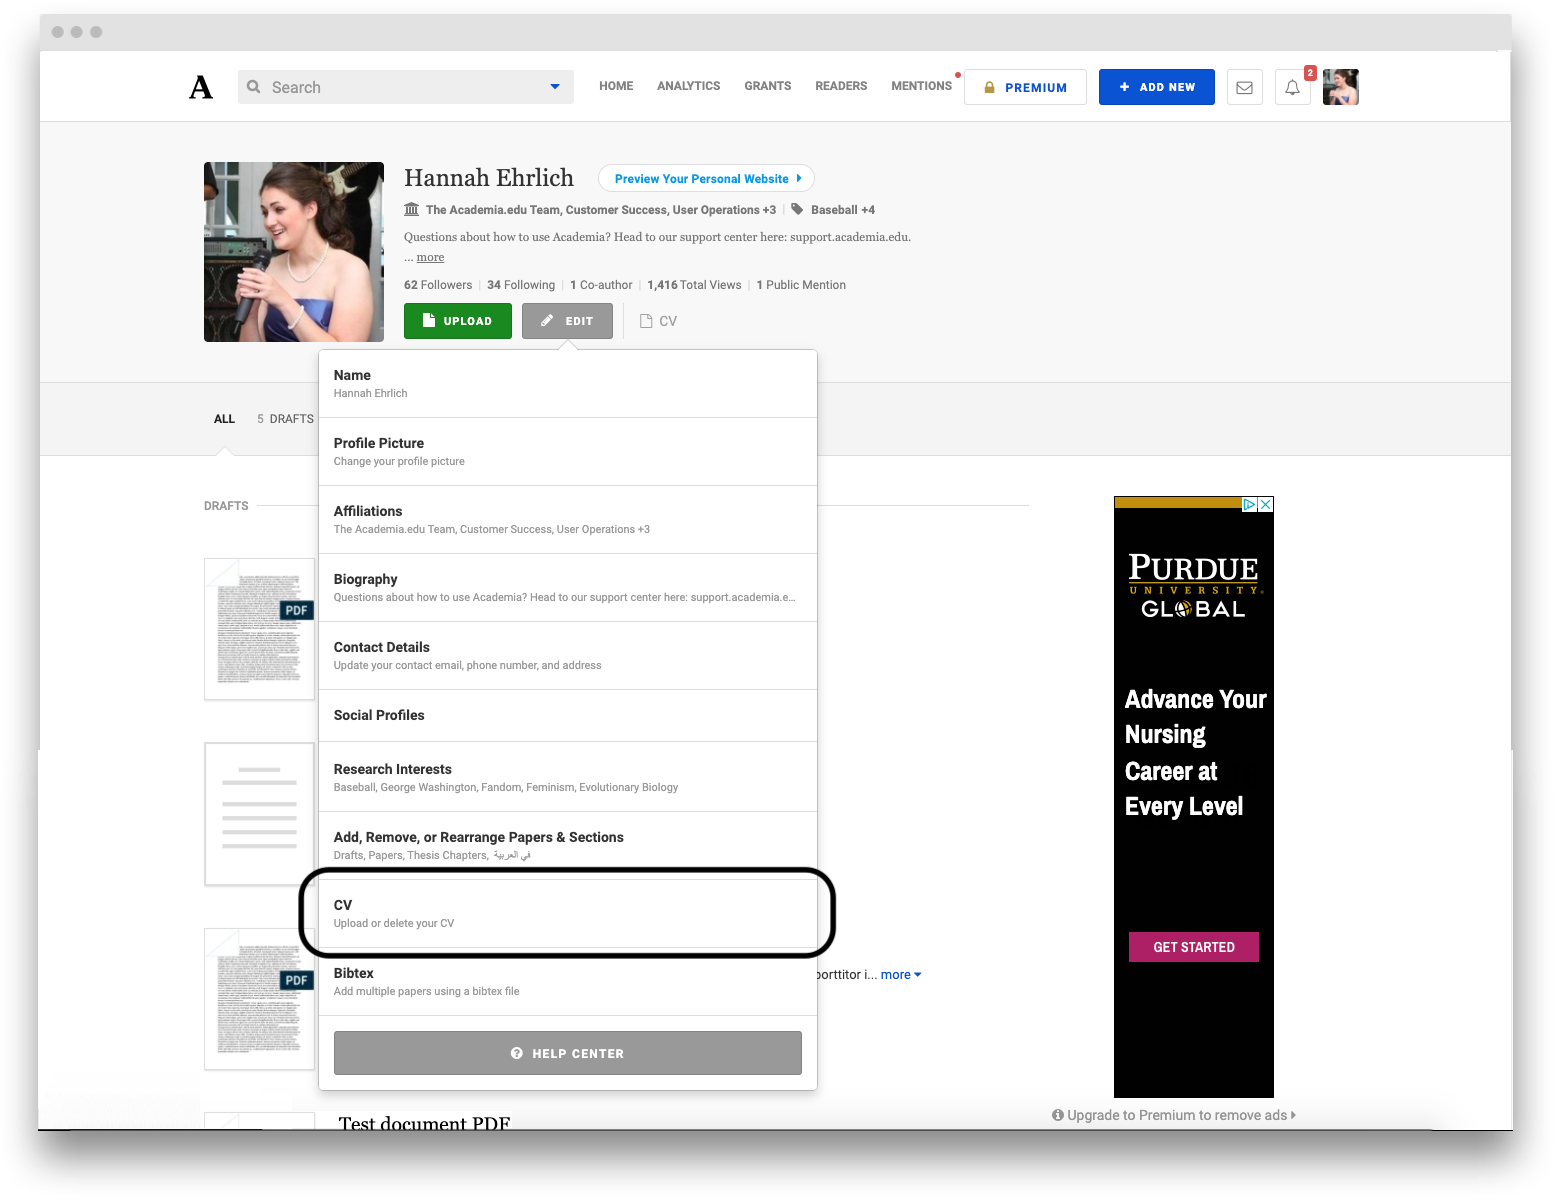The height and width of the screenshot is (1197, 1555).
Task: Choose Contact Details in the edit menu
Action: coord(568,656)
